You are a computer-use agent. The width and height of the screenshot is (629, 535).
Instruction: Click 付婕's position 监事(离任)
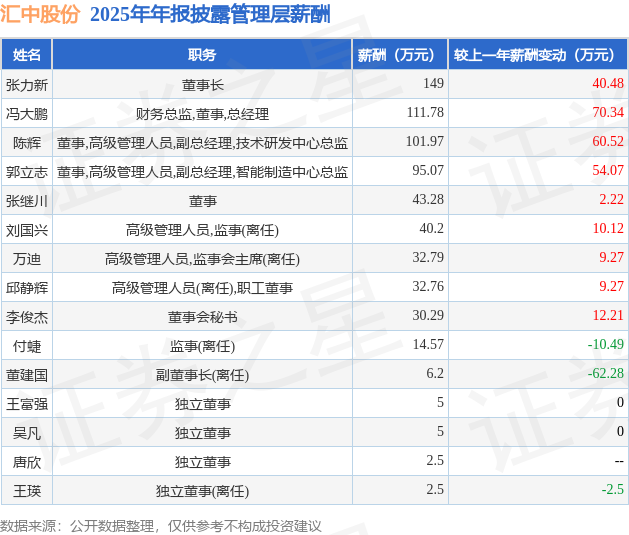point(202,346)
